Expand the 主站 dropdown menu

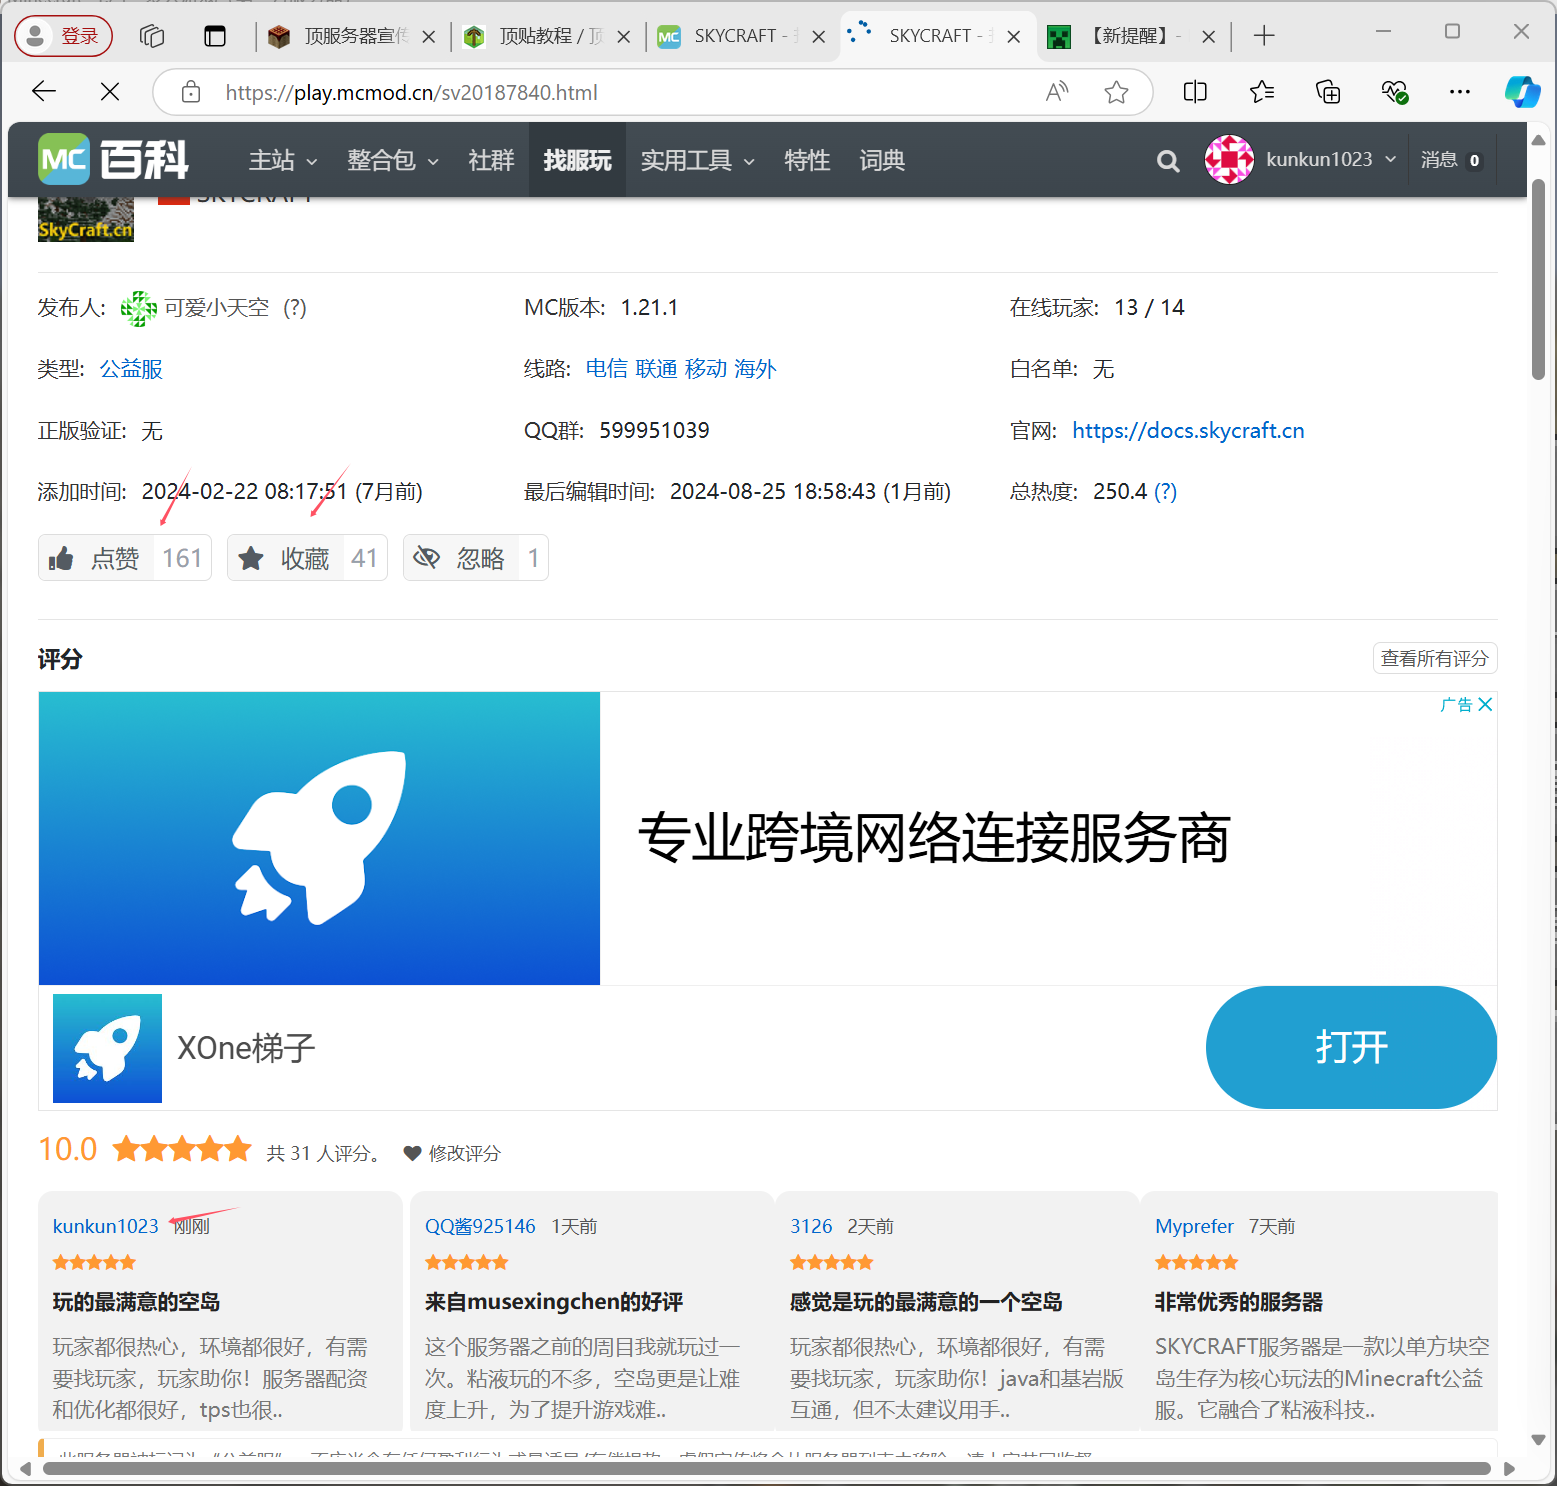(283, 160)
